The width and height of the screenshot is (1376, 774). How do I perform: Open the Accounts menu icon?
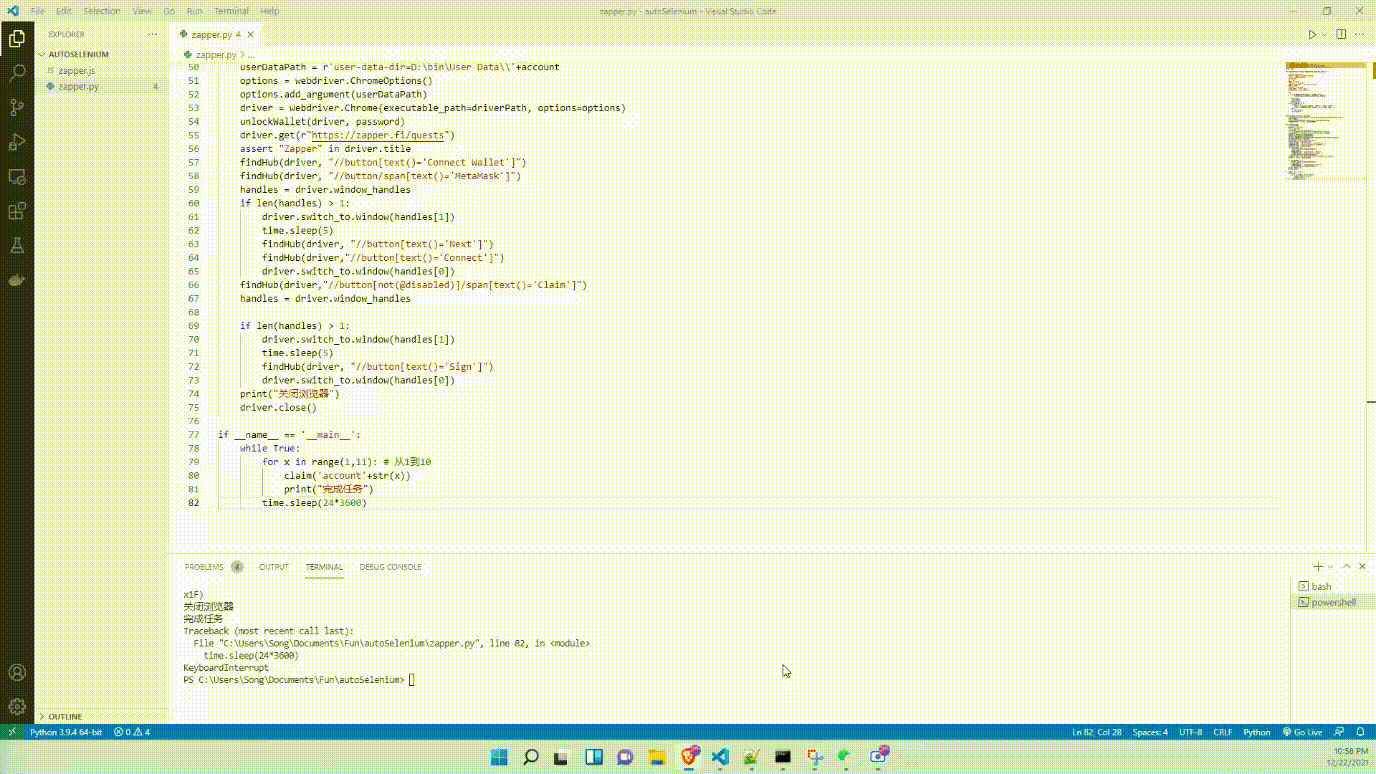click(17, 672)
